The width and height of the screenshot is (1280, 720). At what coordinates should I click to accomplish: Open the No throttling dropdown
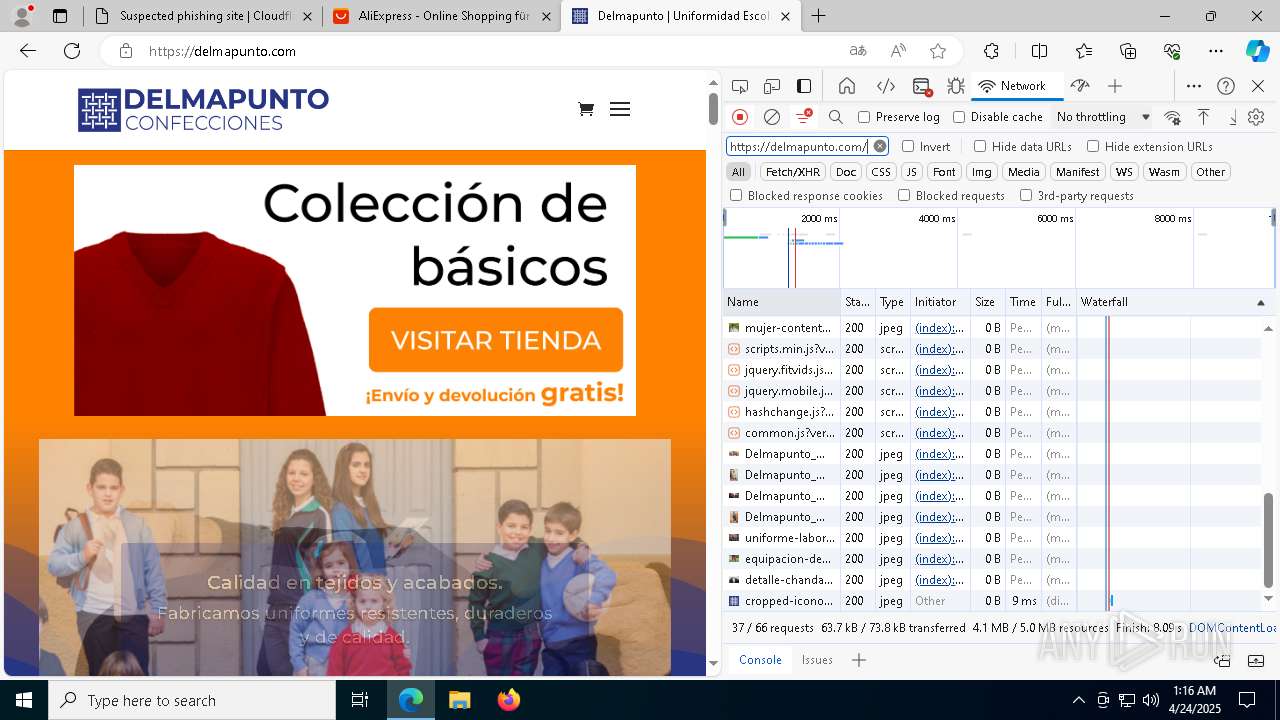(1103, 117)
